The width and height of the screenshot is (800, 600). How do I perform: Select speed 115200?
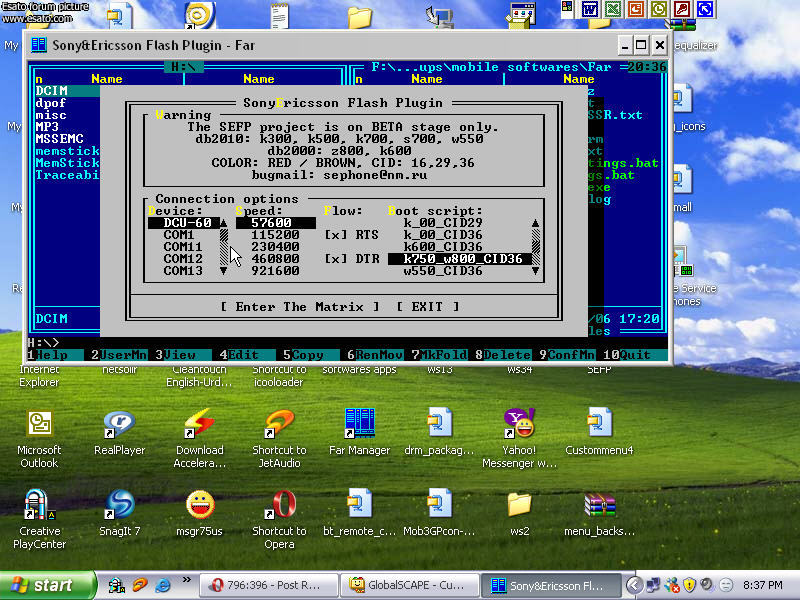[276, 235]
